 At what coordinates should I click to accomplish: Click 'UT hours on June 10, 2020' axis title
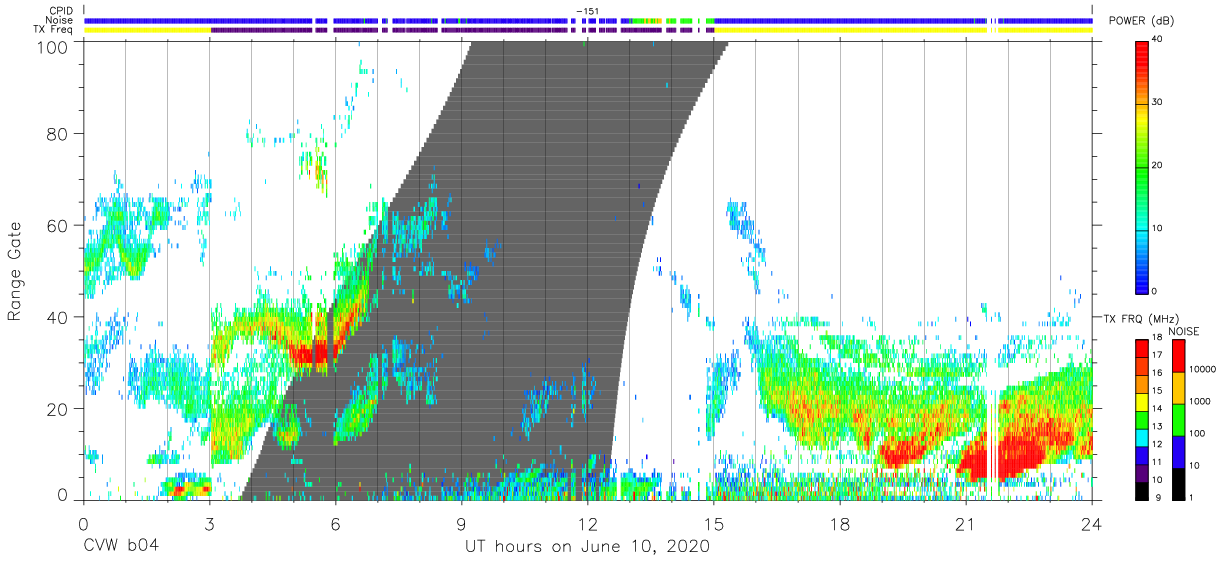tap(587, 547)
